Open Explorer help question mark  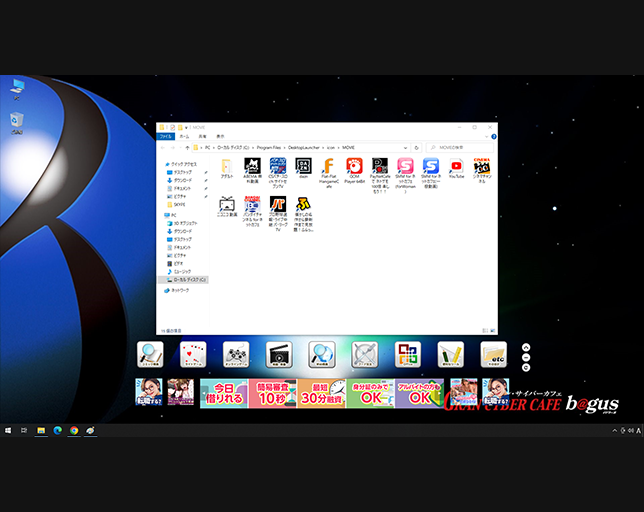point(494,136)
